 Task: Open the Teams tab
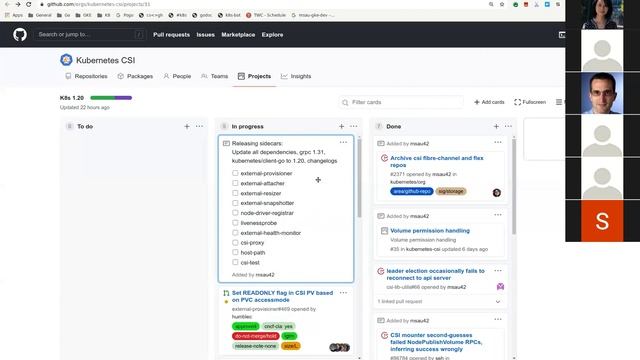point(214,76)
